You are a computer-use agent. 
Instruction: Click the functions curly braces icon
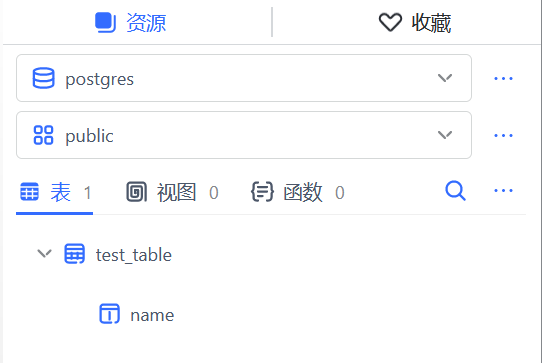click(x=262, y=192)
